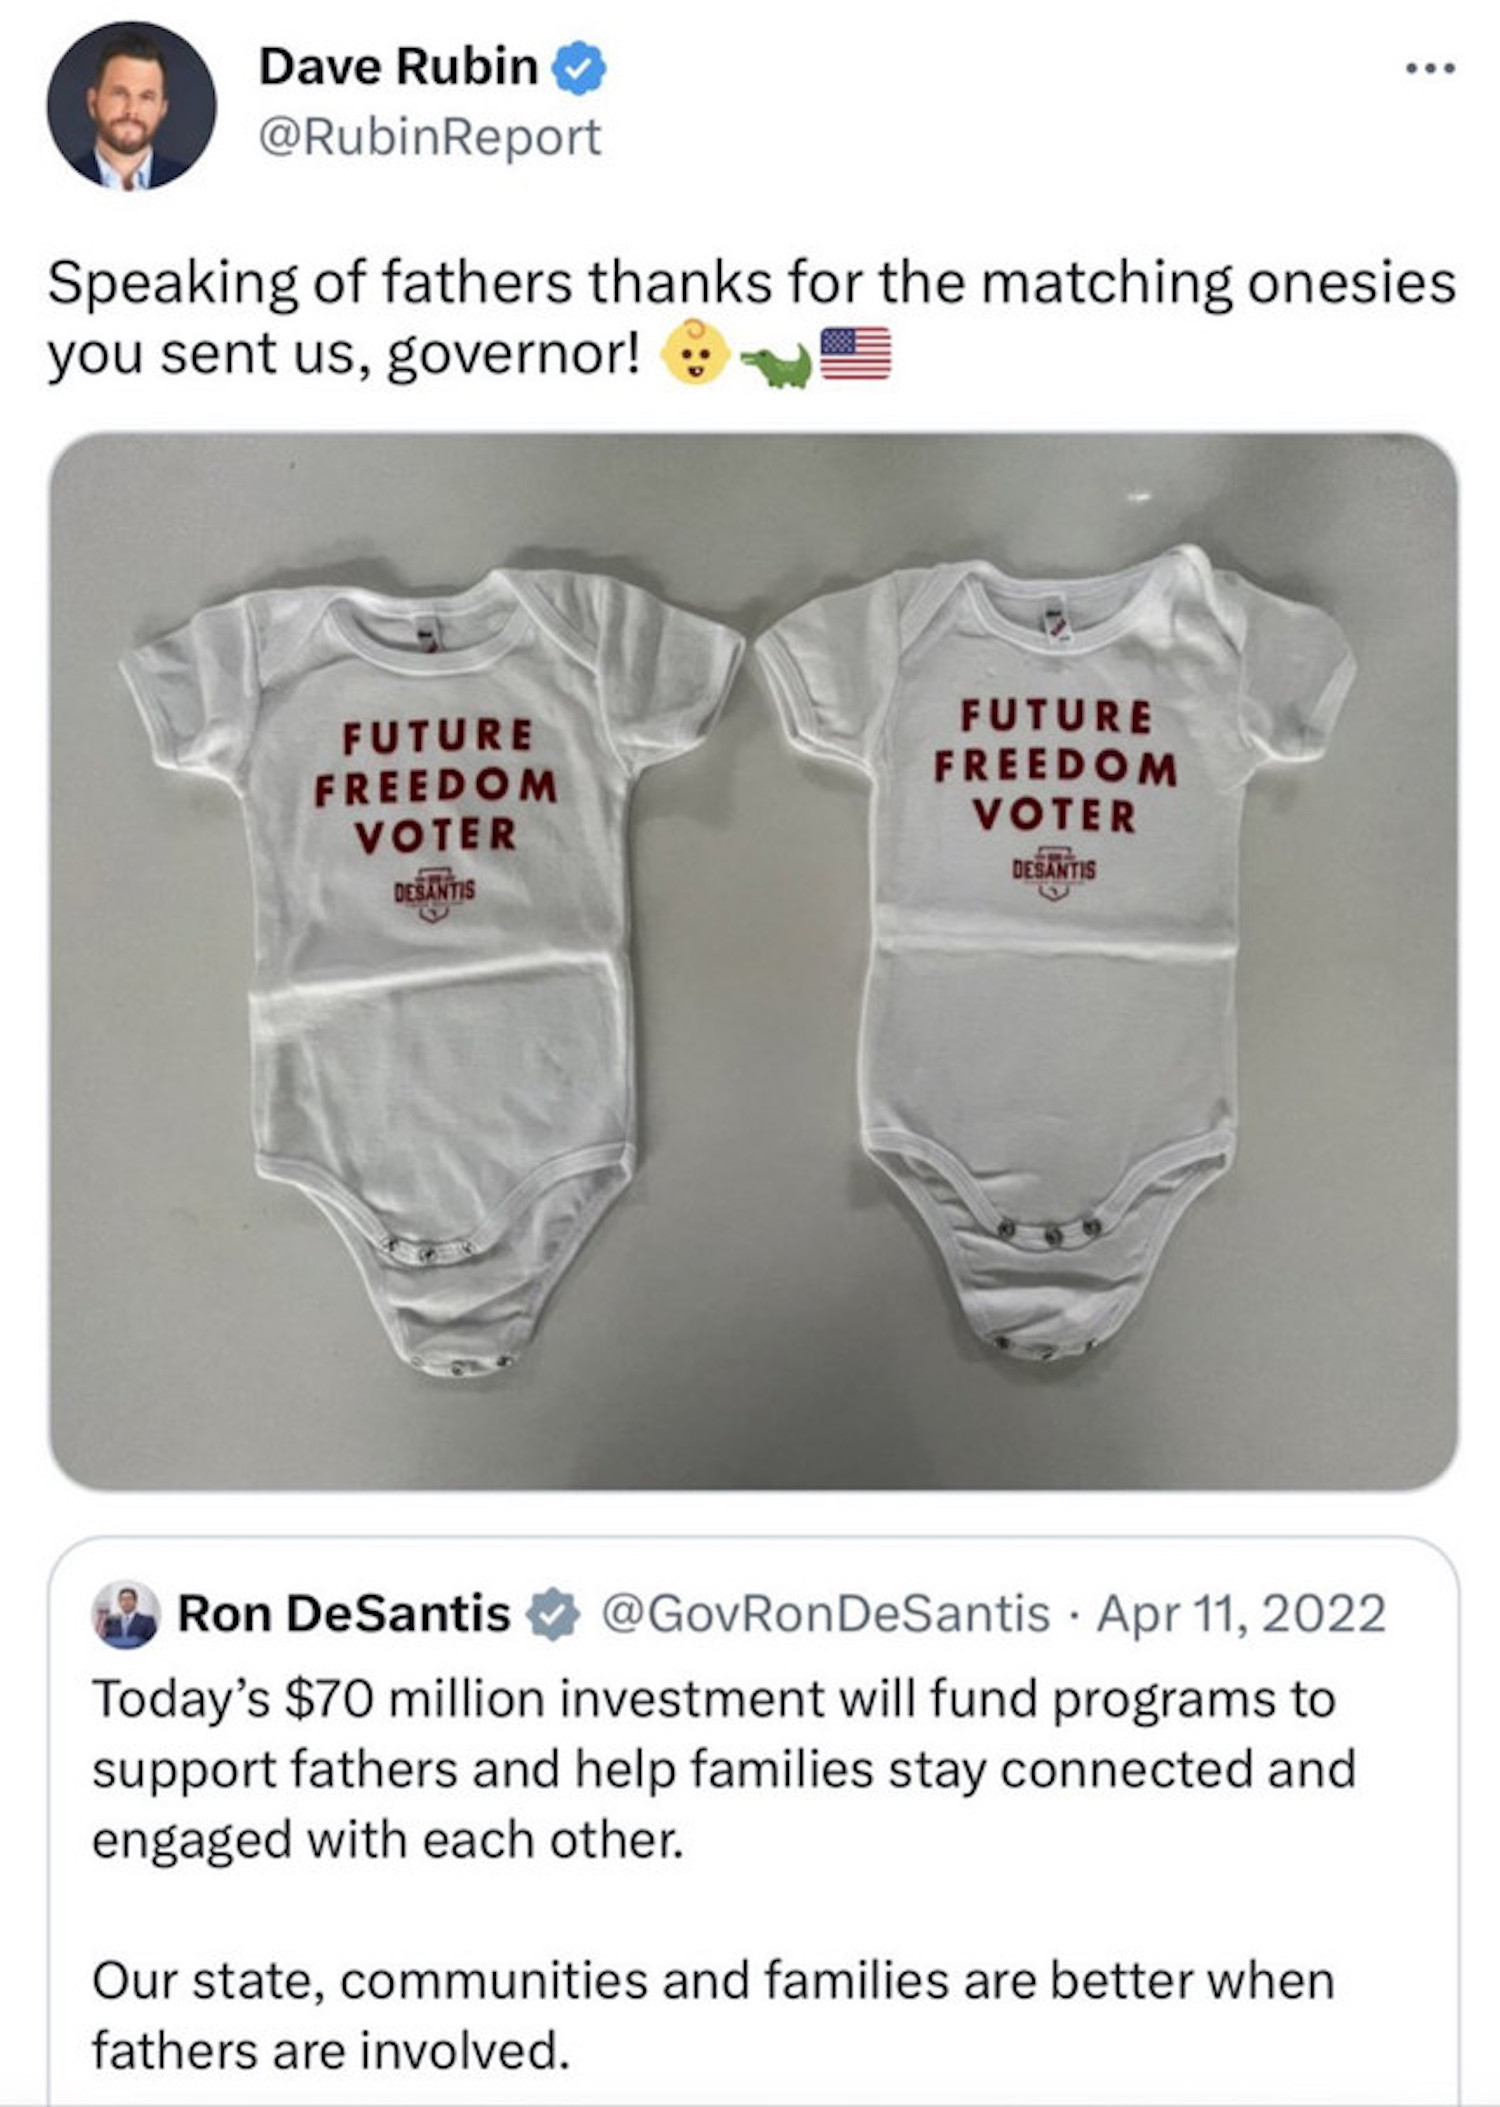Click the right onesie's Future Freedom Voter text
The height and width of the screenshot is (2107, 1500).
point(1055,766)
